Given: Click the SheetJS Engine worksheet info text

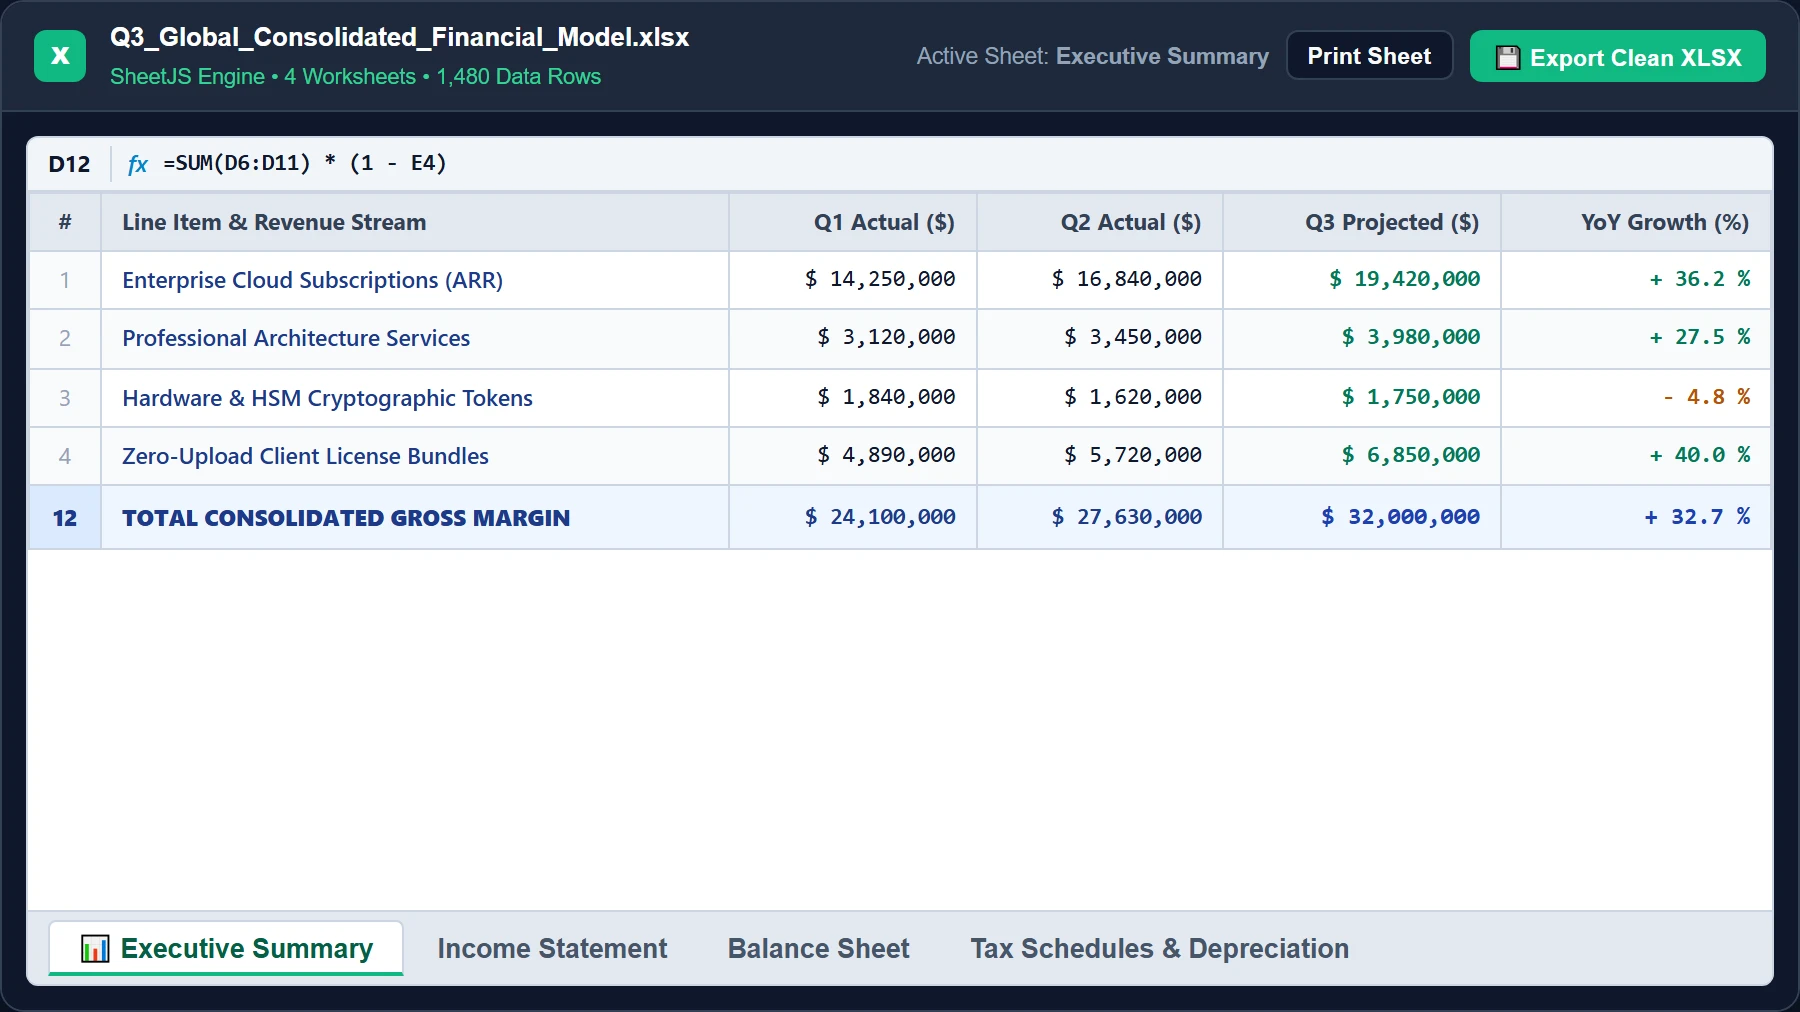Looking at the screenshot, I should click(355, 77).
